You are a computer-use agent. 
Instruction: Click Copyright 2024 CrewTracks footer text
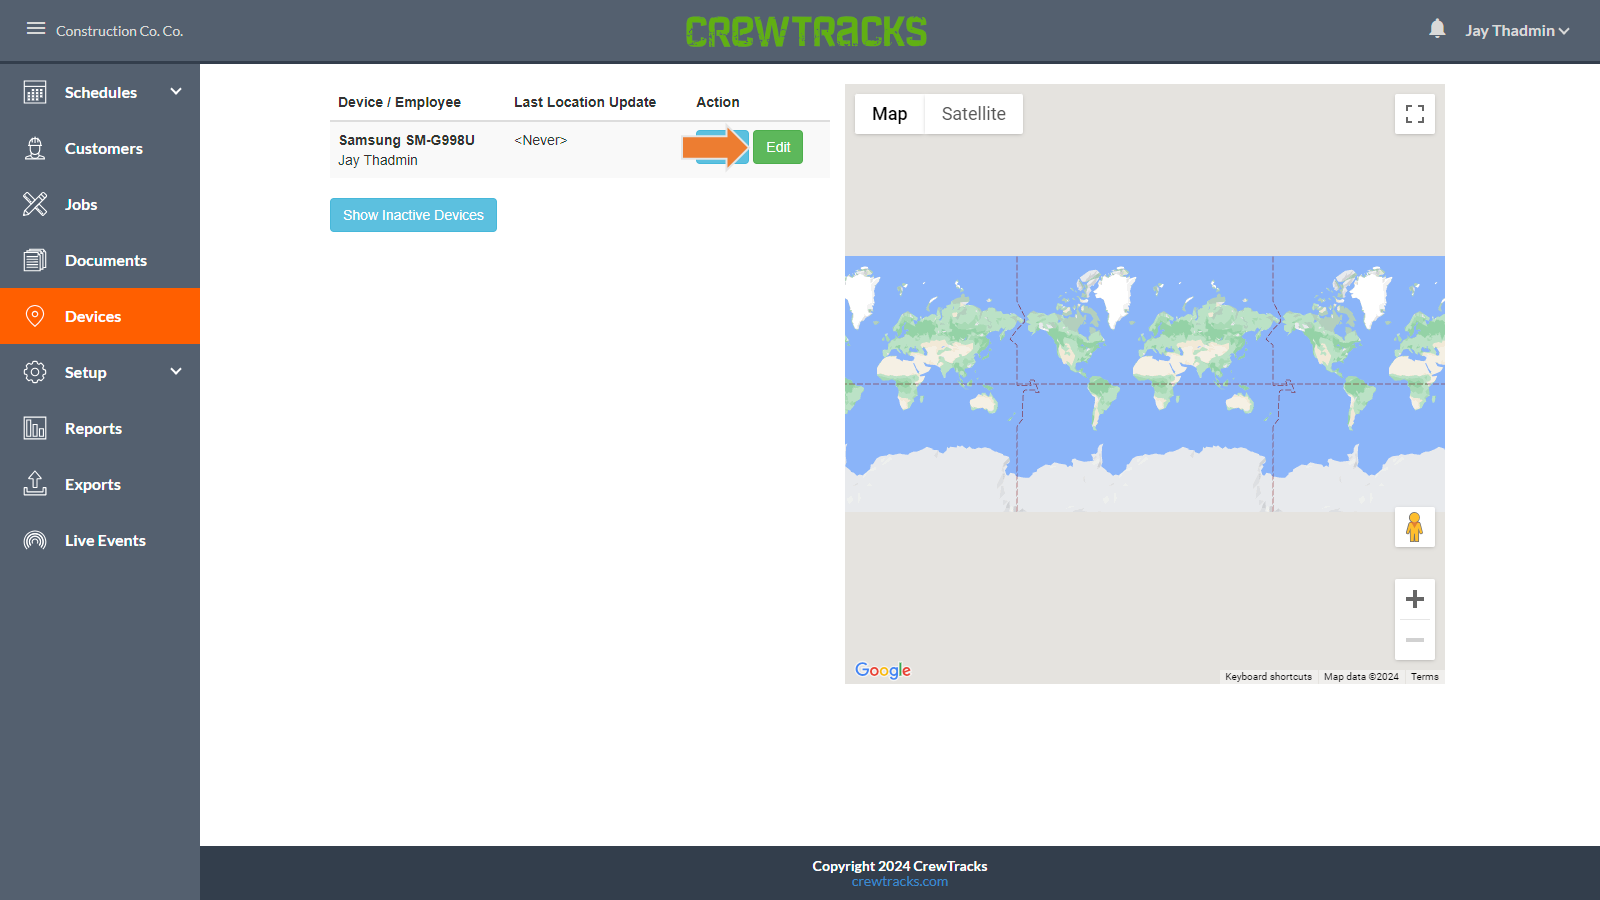tap(900, 866)
